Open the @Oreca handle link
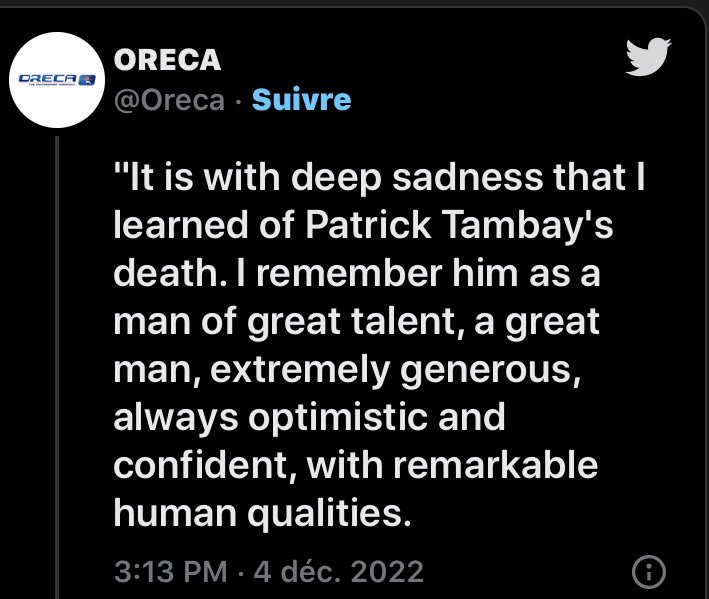This screenshot has height=599, width=709. 171,100
